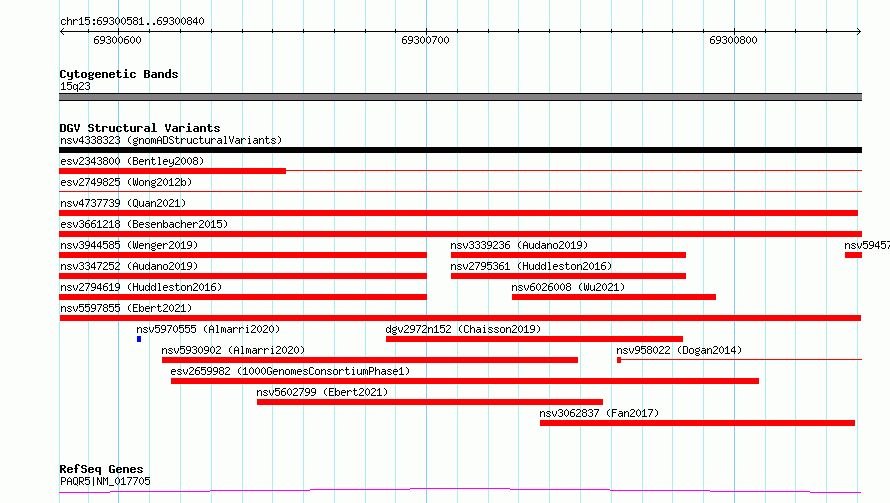Click nsv4737739 (Quan2021) label
890x503 pixels.
point(123,203)
